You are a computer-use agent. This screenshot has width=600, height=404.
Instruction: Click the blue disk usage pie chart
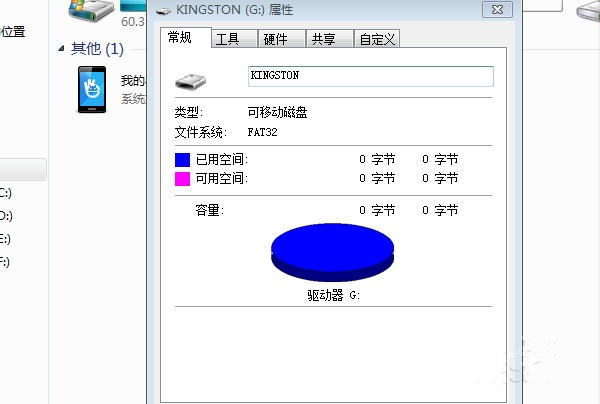[x=333, y=252]
